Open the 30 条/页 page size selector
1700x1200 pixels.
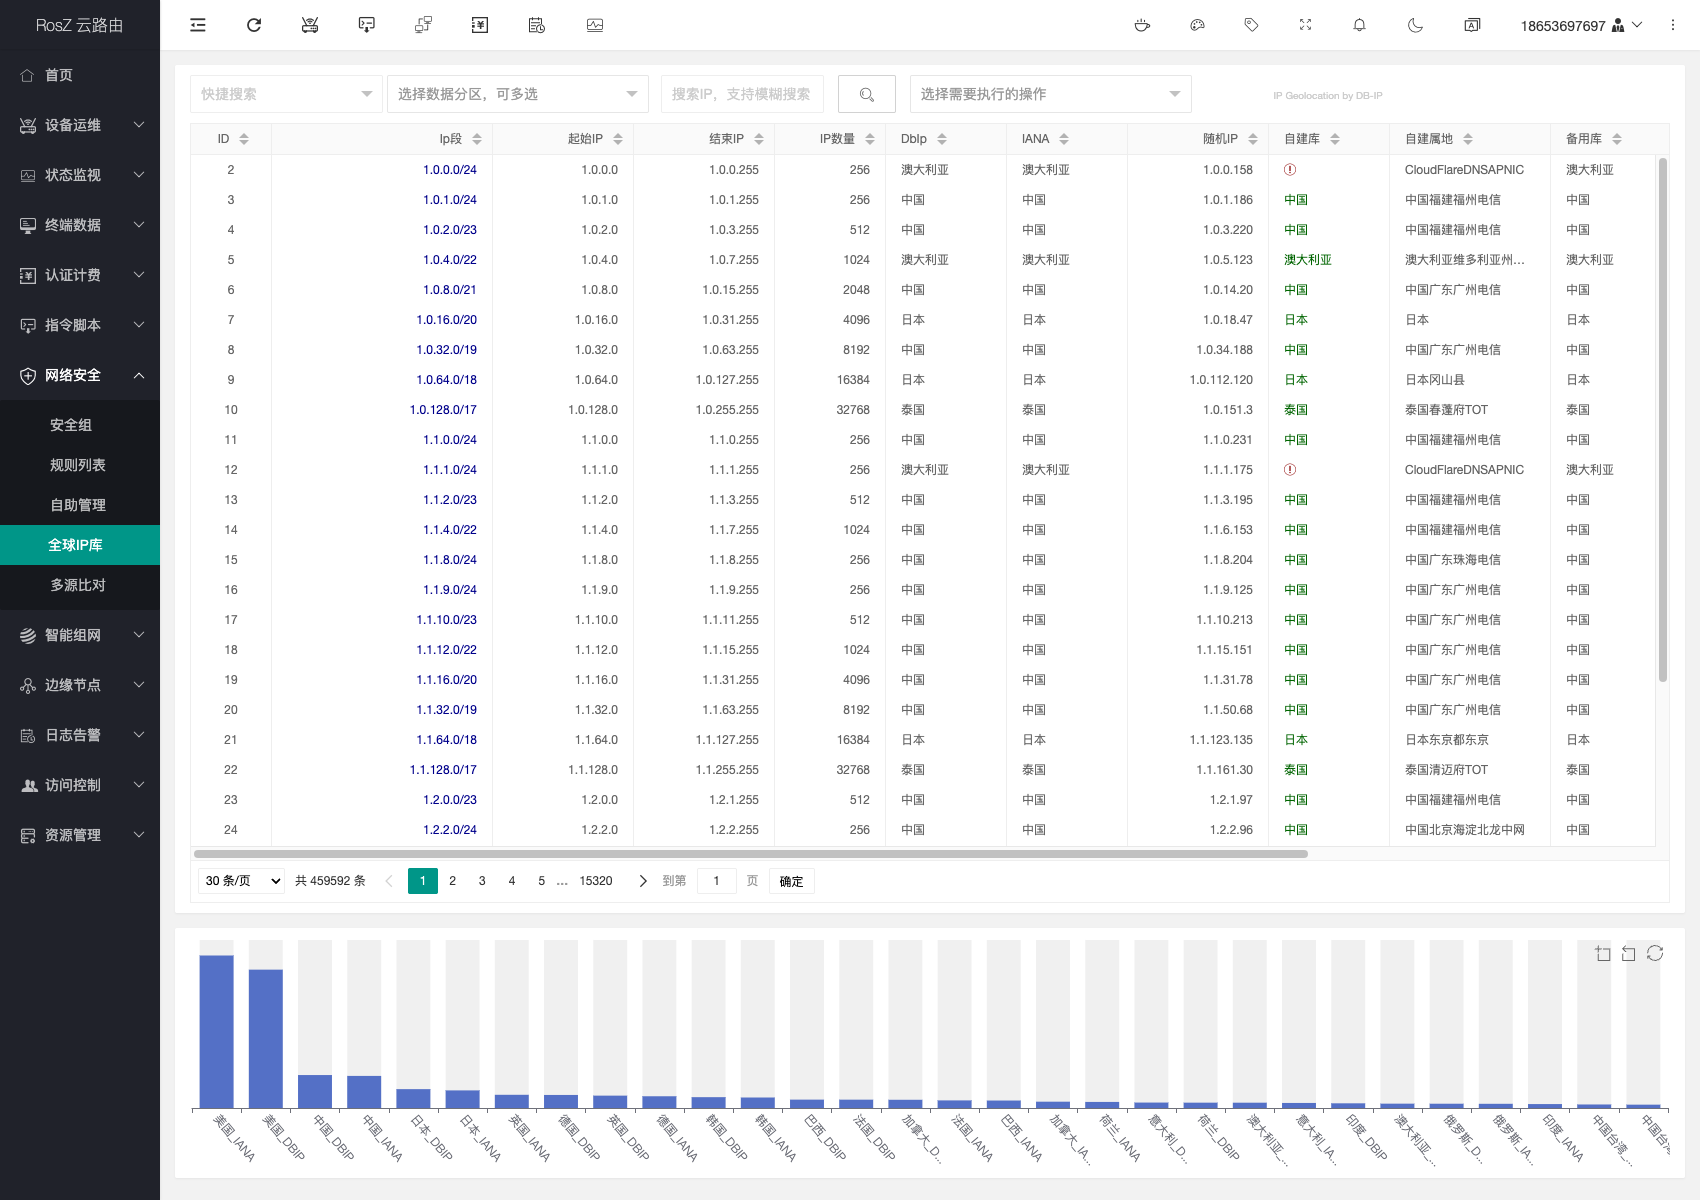pyautogui.click(x=242, y=881)
